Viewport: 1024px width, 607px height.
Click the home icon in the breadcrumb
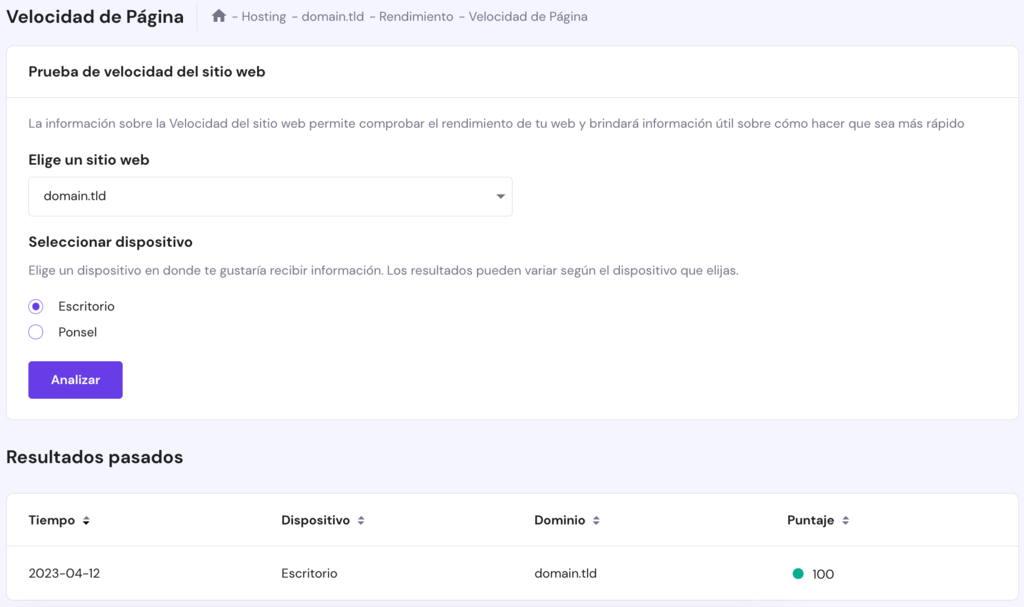tap(219, 16)
